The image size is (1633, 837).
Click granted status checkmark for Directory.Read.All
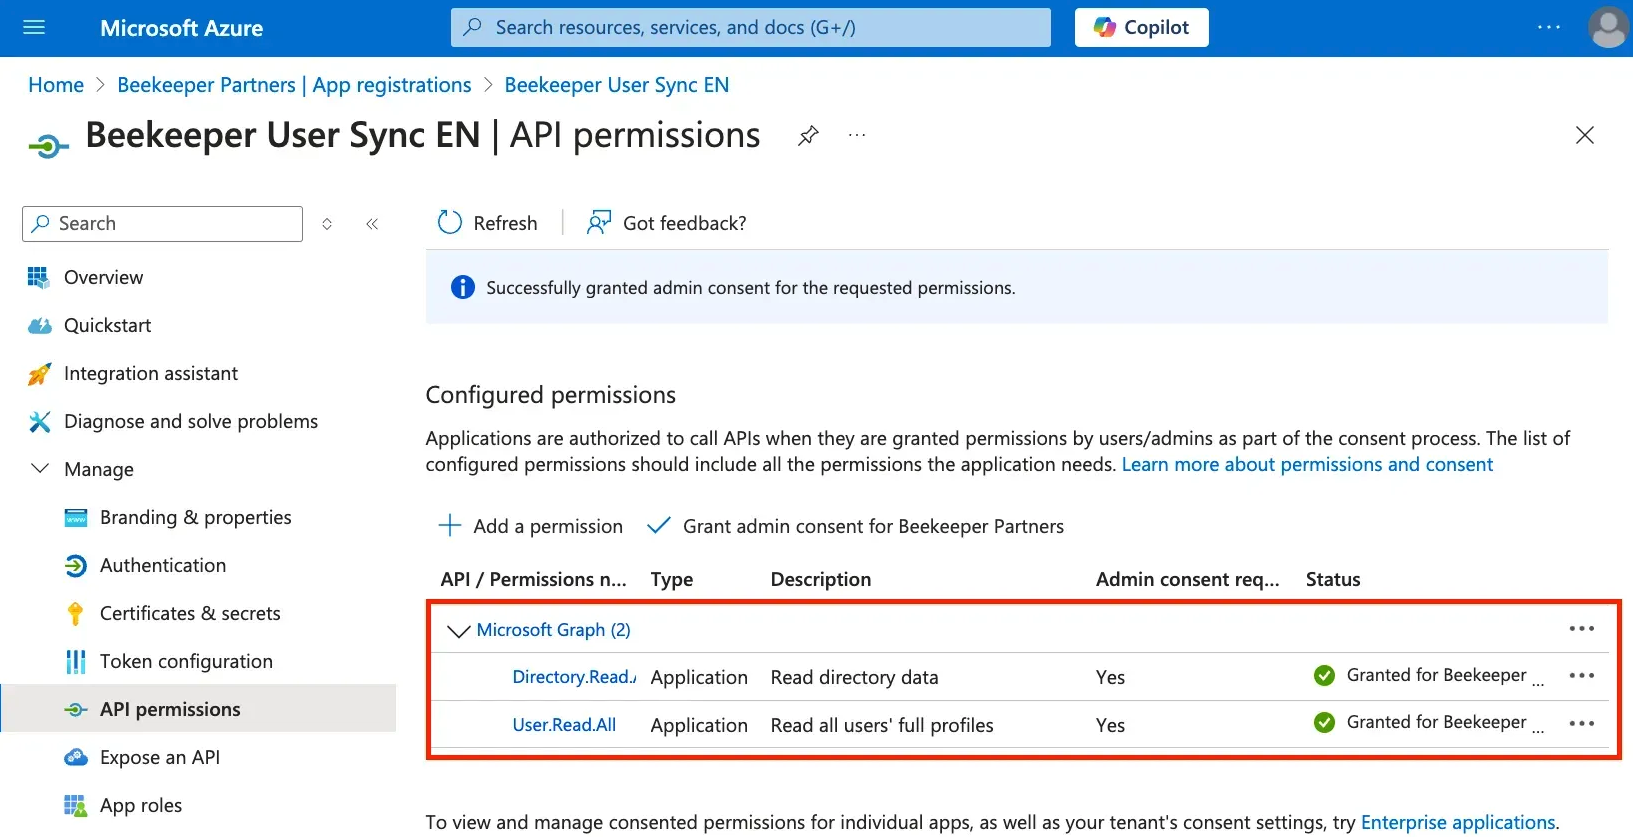coord(1324,676)
